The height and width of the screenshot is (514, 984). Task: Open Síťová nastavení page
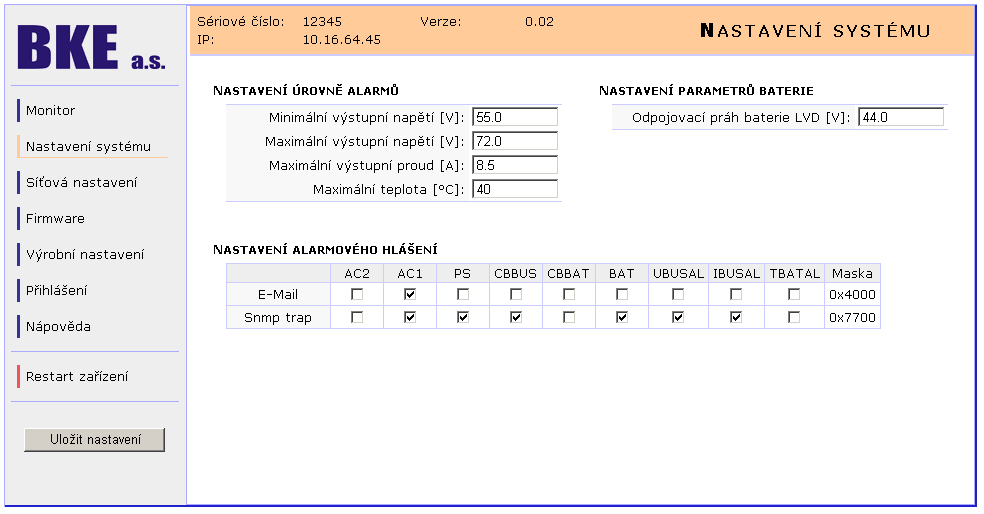(81, 183)
